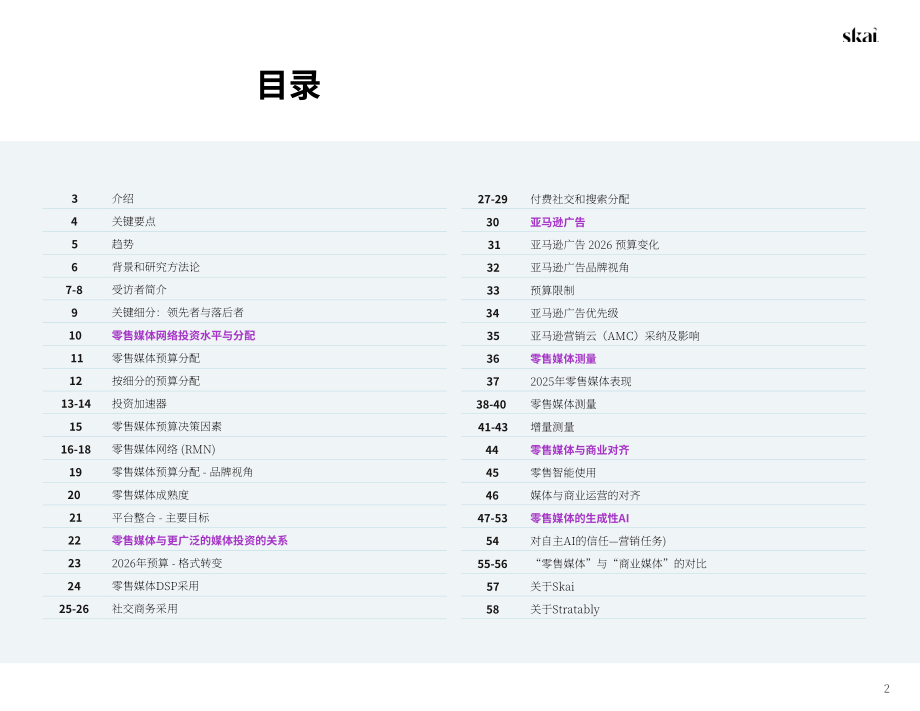Select 零售媒体DSP采用 entry
920x711 pixels.
(x=155, y=586)
